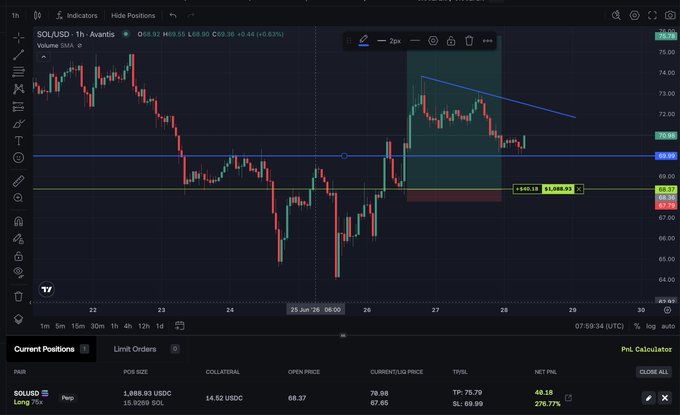Toggle percentage price scale
Viewport: 680px width, 415px height.
pos(637,326)
